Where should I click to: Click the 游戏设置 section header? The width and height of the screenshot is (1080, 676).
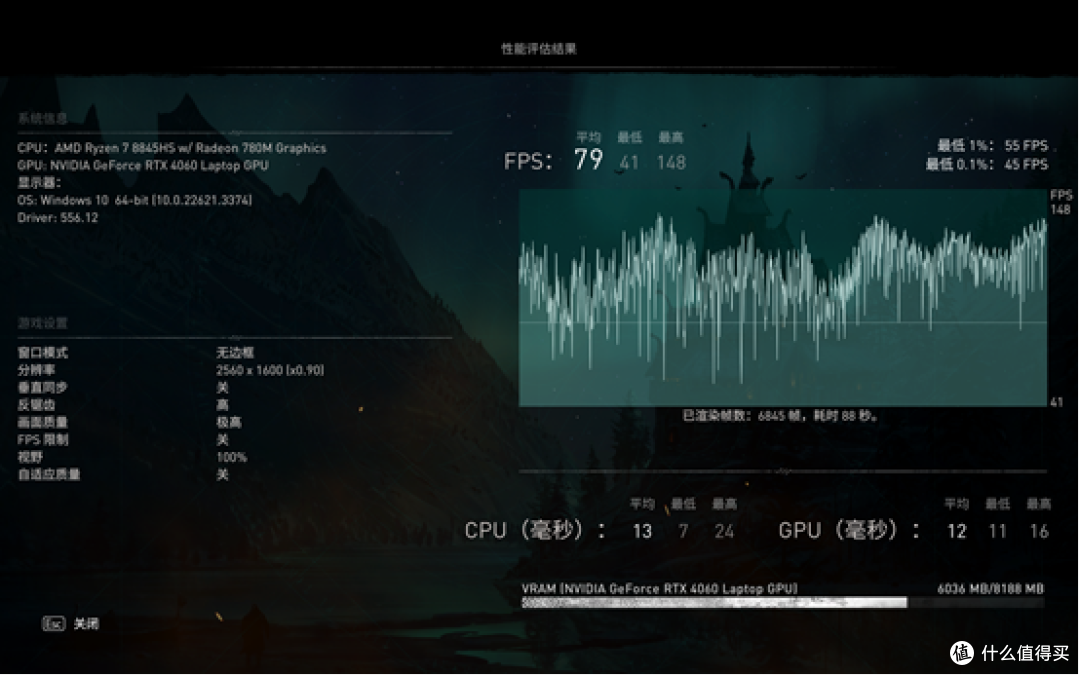(43, 323)
